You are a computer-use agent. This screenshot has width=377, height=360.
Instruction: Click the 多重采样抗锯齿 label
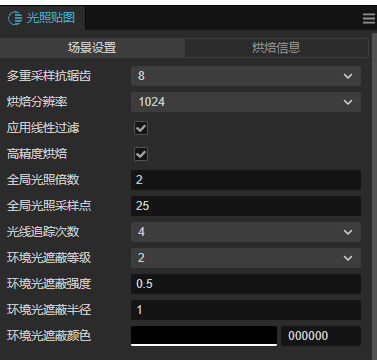49,76
